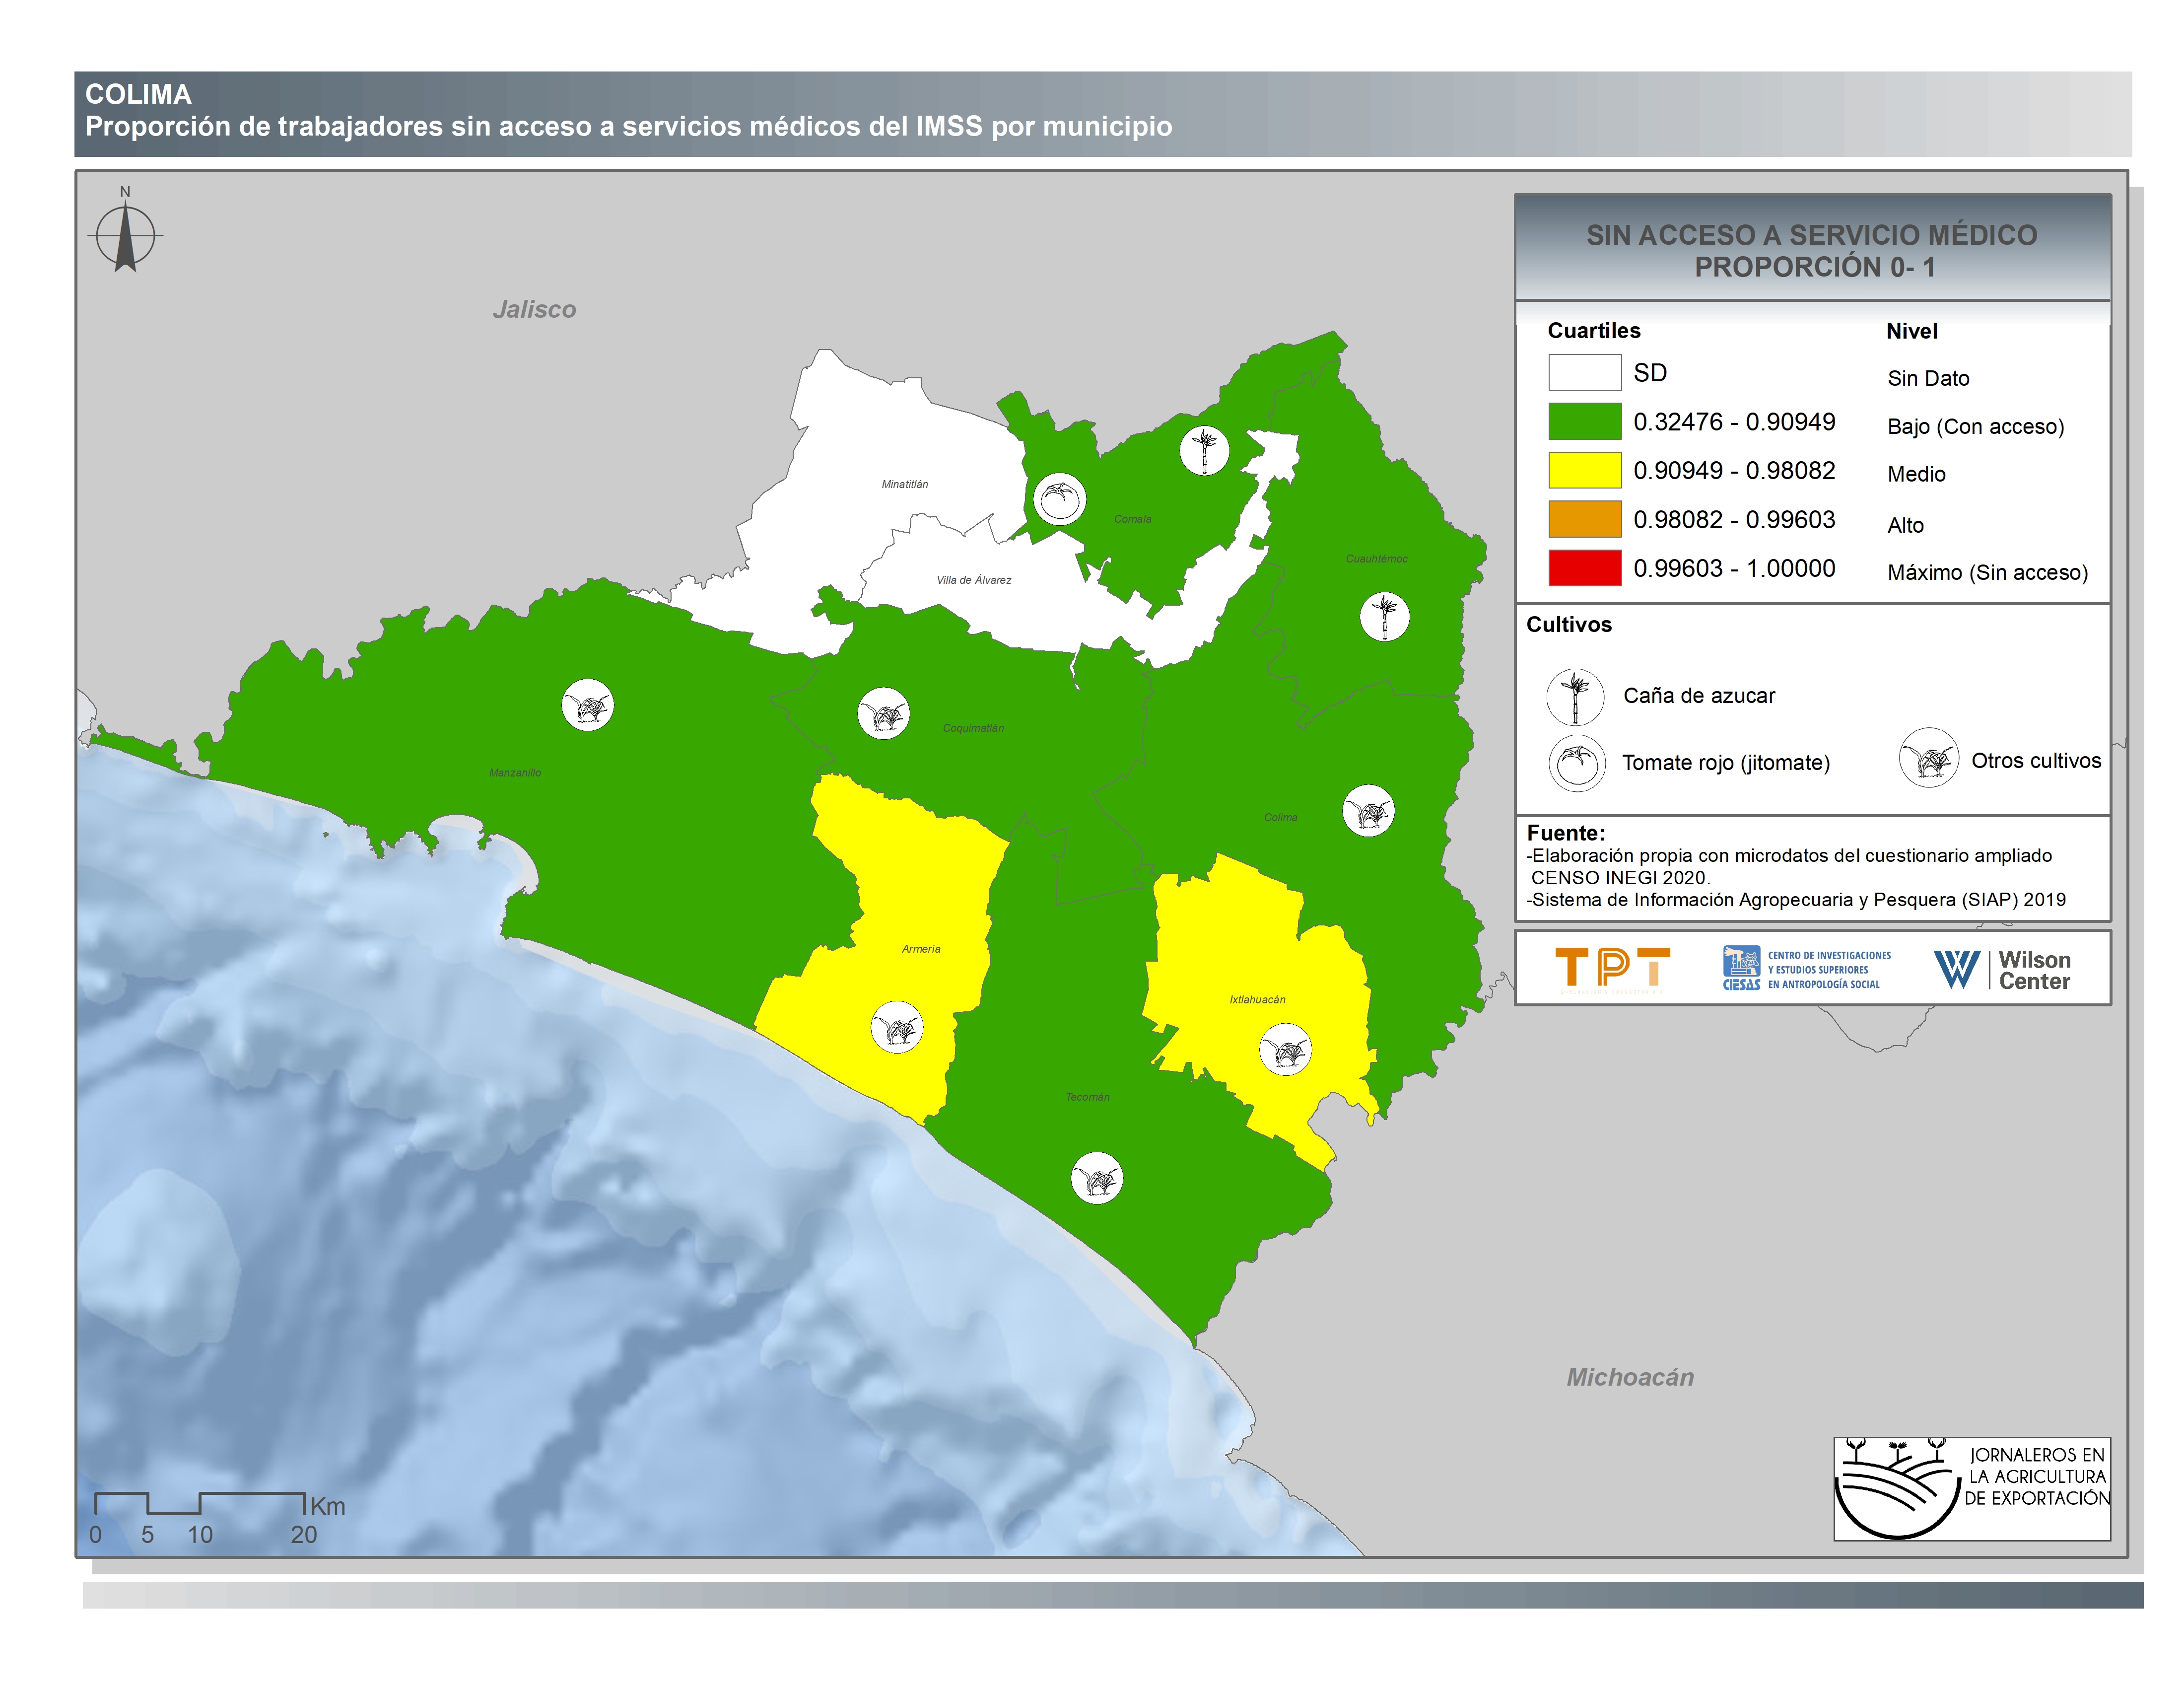Click the Jornaleros en la Agricultura logo
2184x1688 pixels.
pyautogui.click(x=1971, y=1488)
